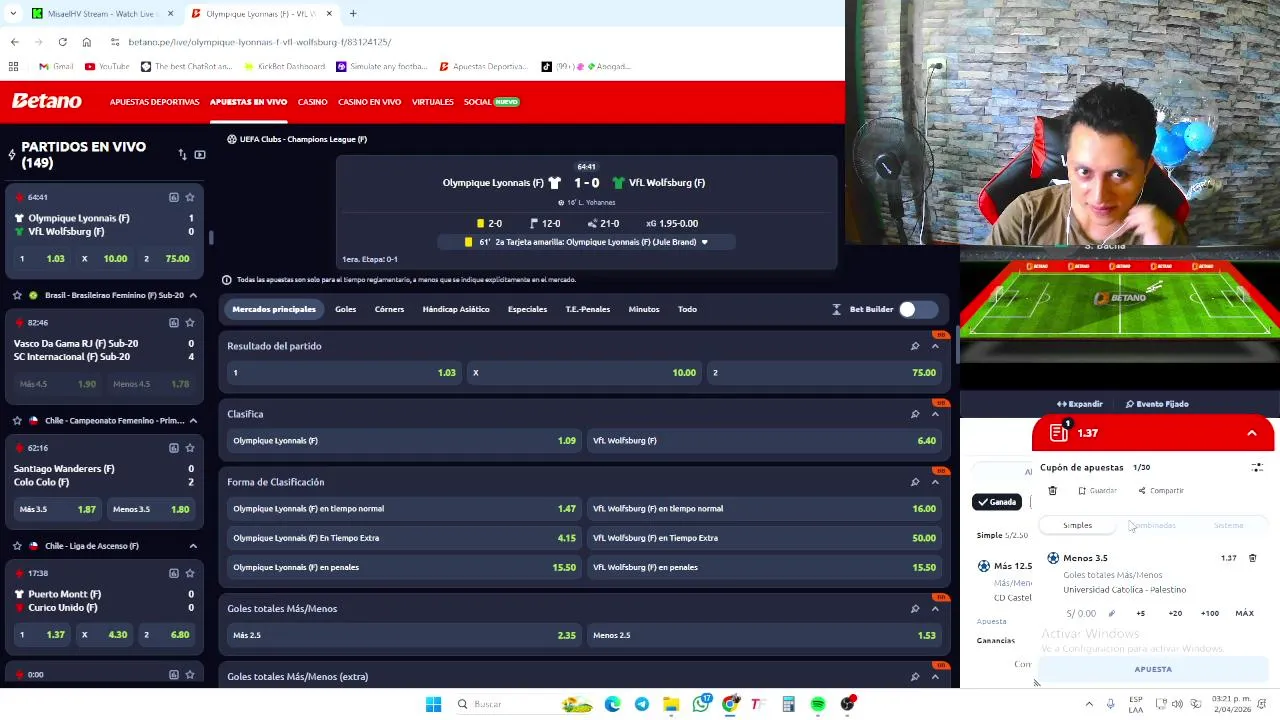Select VfL Wolfsburg Clasifica odds 6.40
Image resolution: width=1280 pixels, height=720 pixels.
click(764, 440)
